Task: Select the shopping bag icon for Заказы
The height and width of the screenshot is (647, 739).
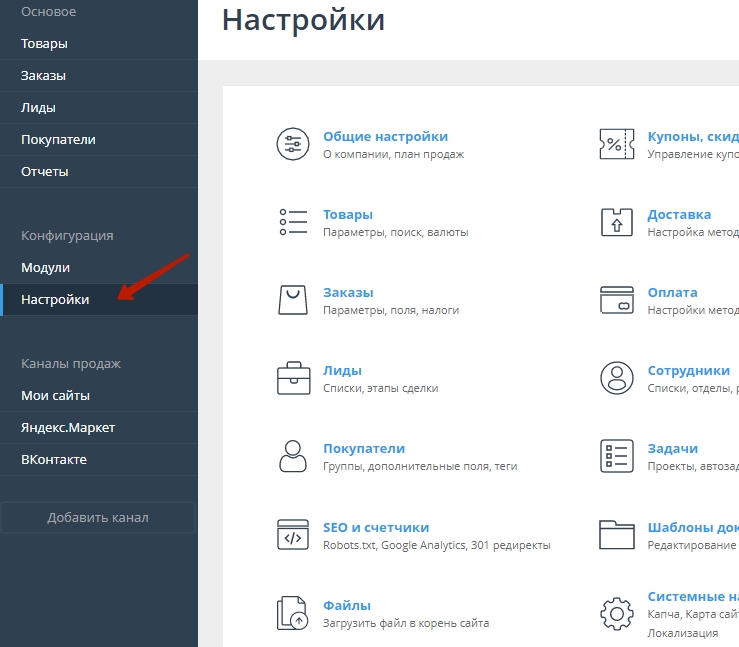Action: pos(293,300)
